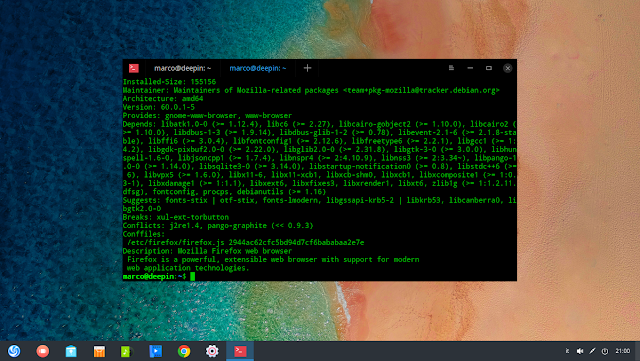Click 'Description: Mozilla Firefox web browser' line
The width and height of the screenshot is (640, 361).
pyautogui.click(x=207, y=251)
